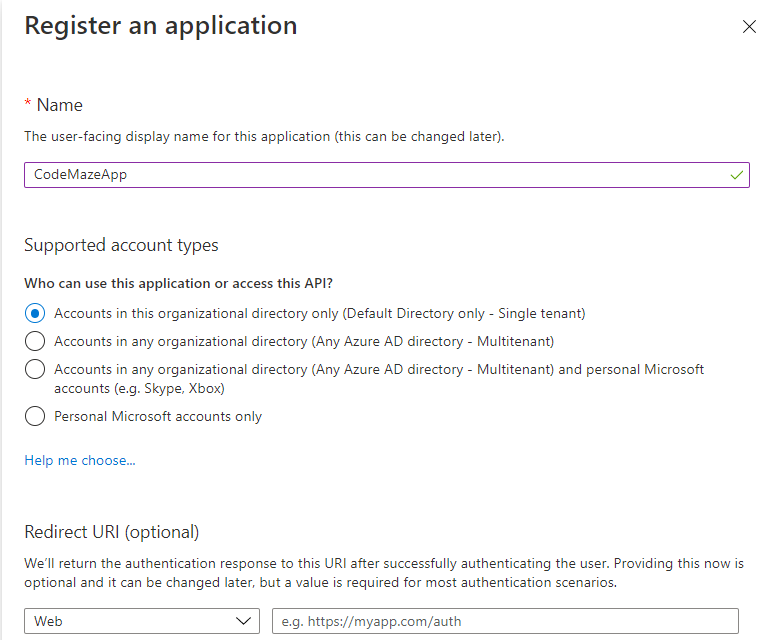Select Multitenant and personal Microsoft accounts radio
The height and width of the screenshot is (640, 772).
[35, 369]
